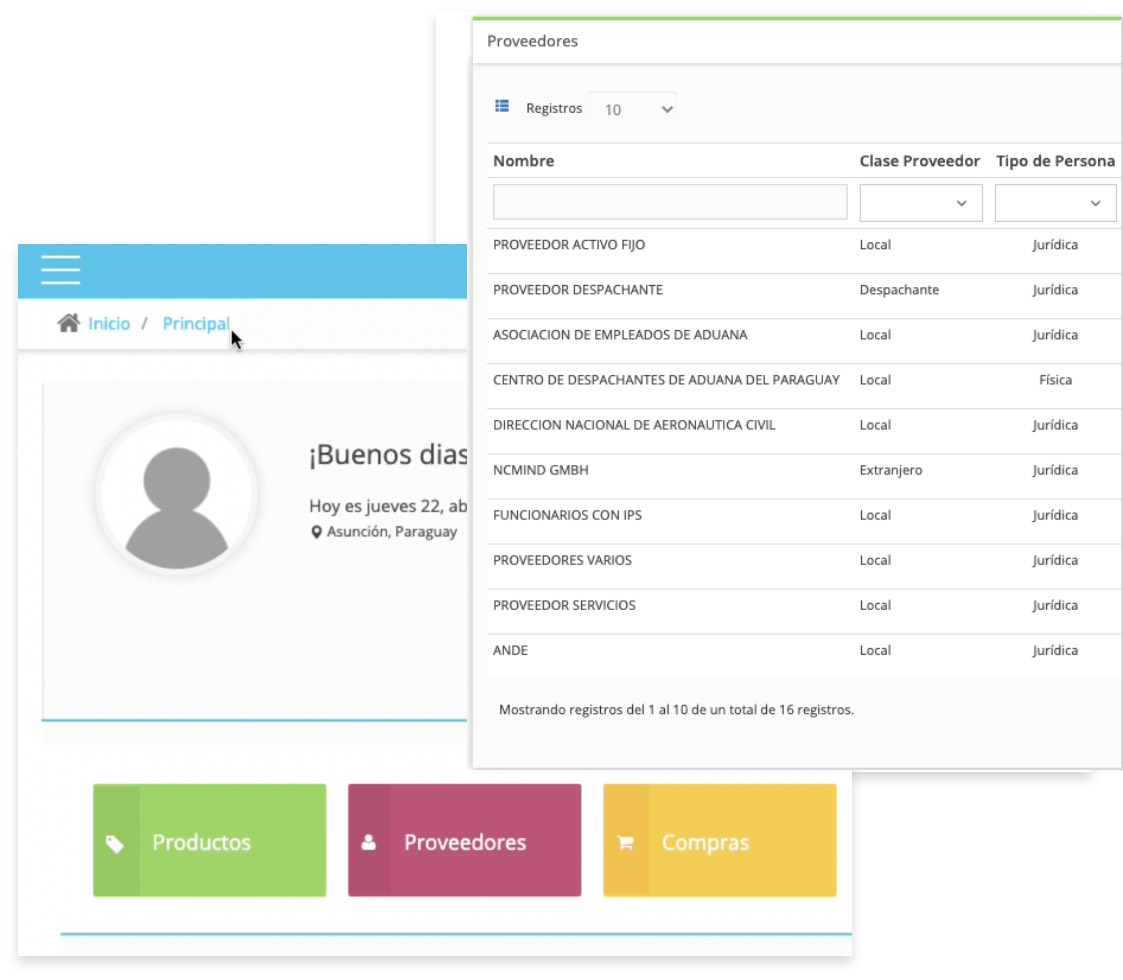Select the PROVEEDORES VARIOS row
This screenshot has height=980, width=1123.
(804, 567)
